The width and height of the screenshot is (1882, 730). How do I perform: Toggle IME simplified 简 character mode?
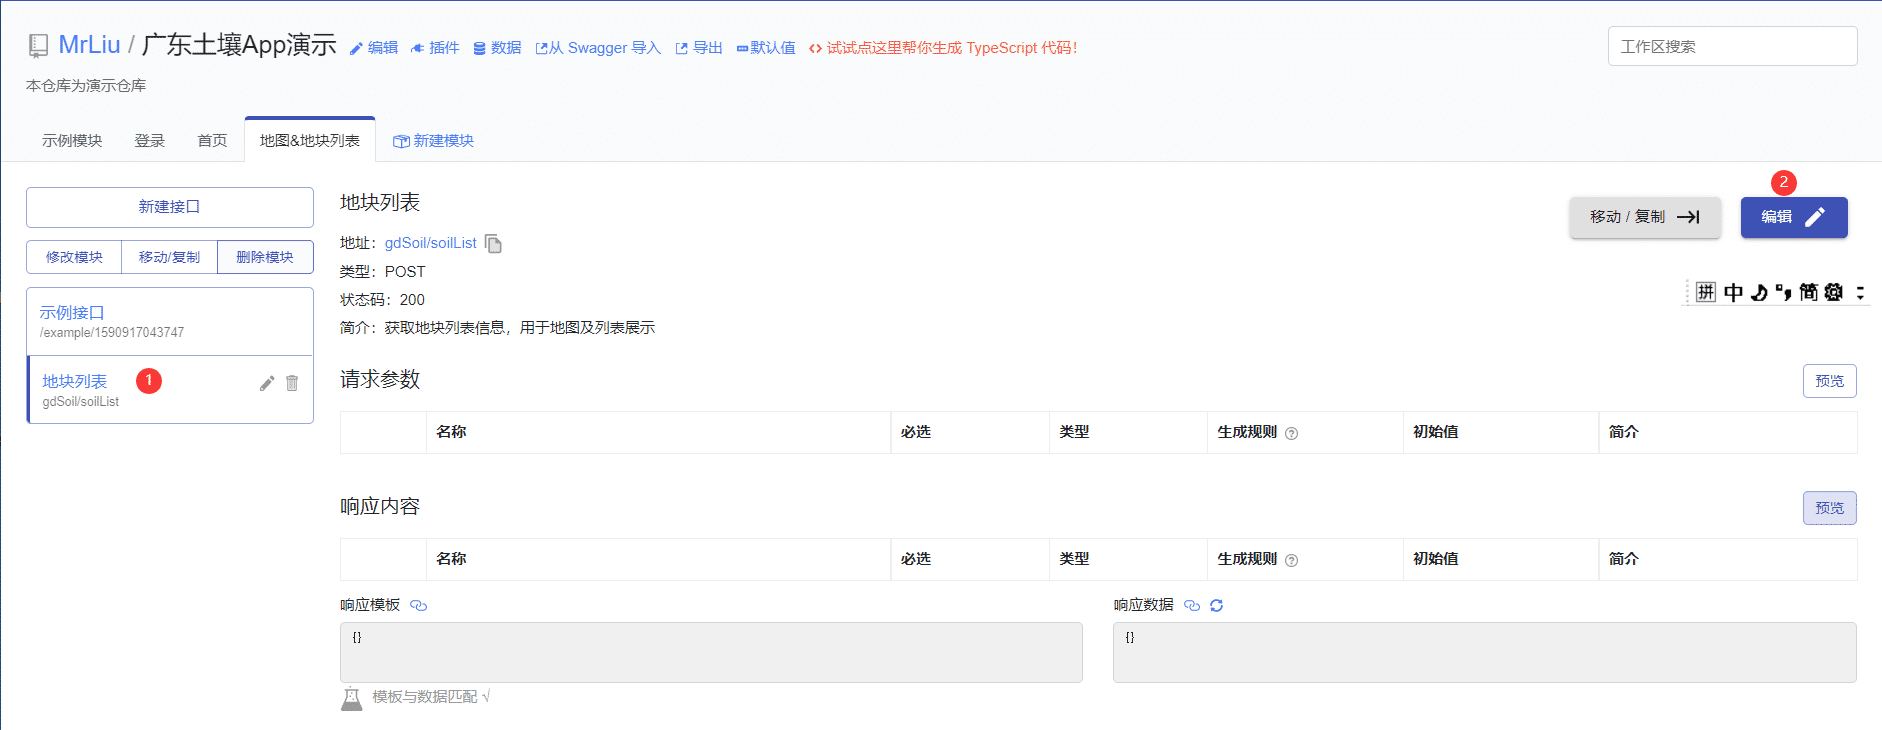pos(1808,292)
